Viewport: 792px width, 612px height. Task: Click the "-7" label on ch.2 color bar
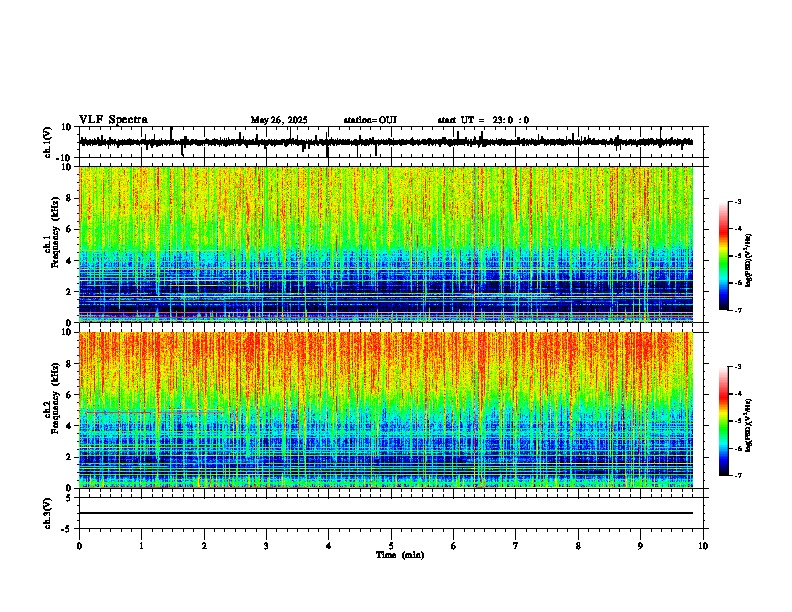(738, 476)
